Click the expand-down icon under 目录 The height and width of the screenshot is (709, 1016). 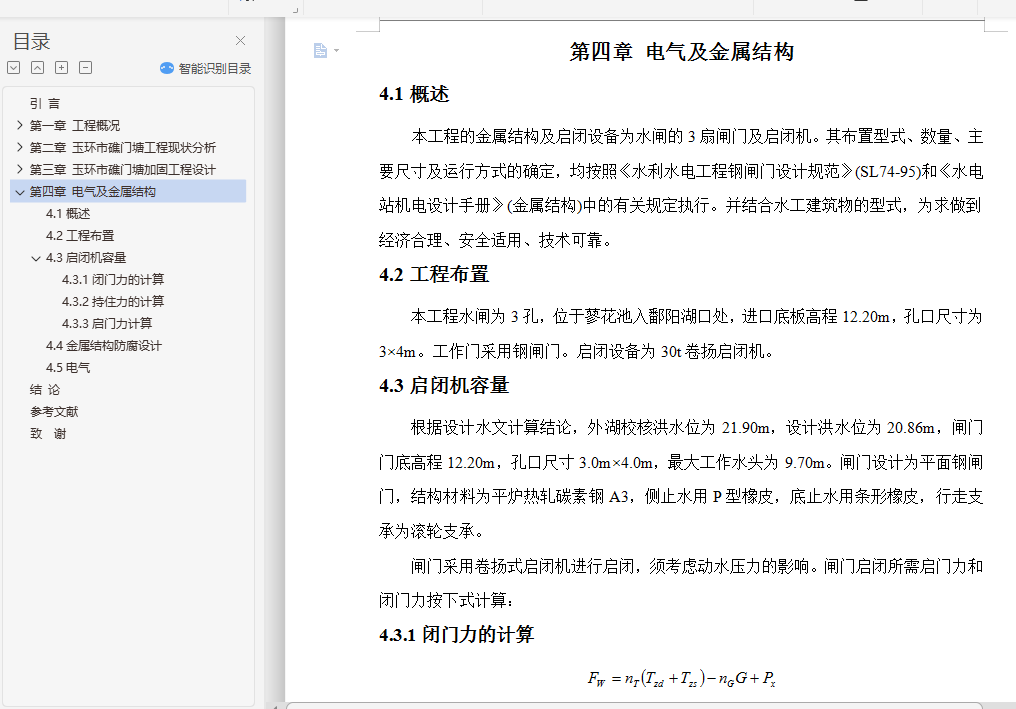tap(14, 67)
